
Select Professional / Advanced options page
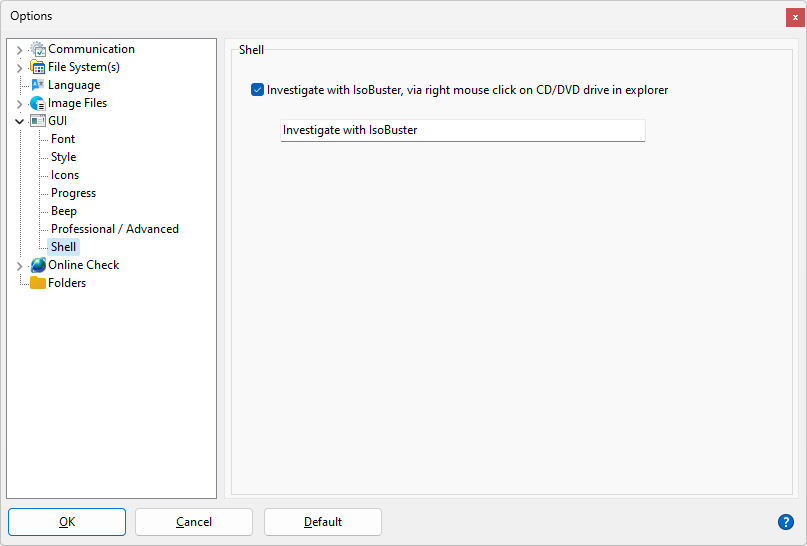115,229
